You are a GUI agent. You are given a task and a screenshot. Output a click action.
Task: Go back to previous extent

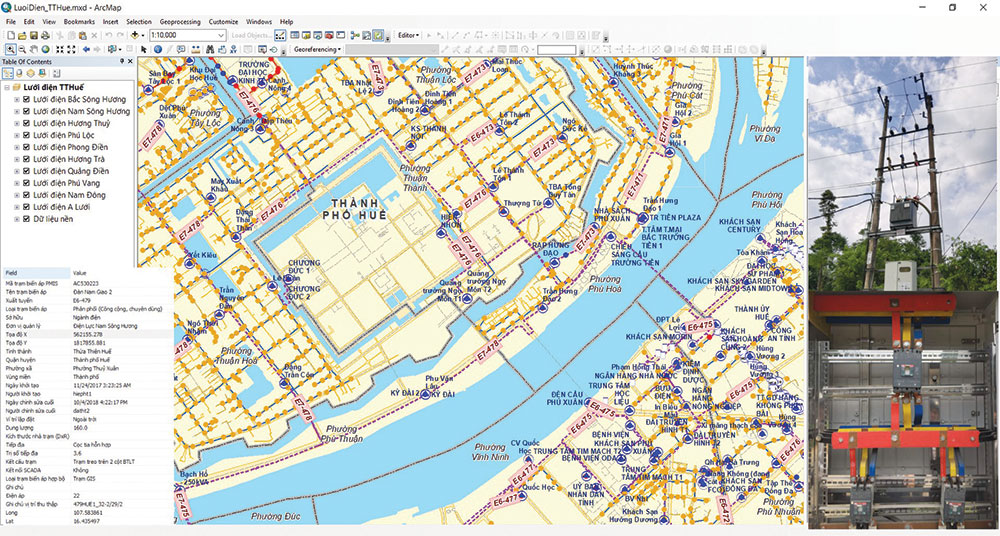coord(86,49)
